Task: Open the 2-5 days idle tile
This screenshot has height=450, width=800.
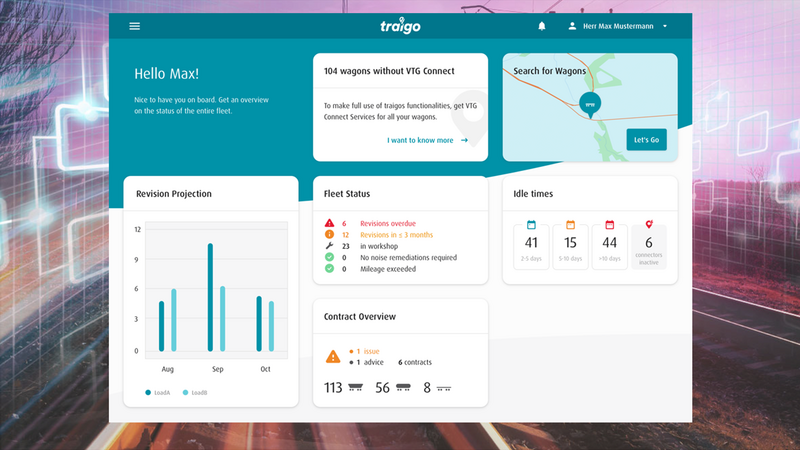Action: [x=531, y=246]
